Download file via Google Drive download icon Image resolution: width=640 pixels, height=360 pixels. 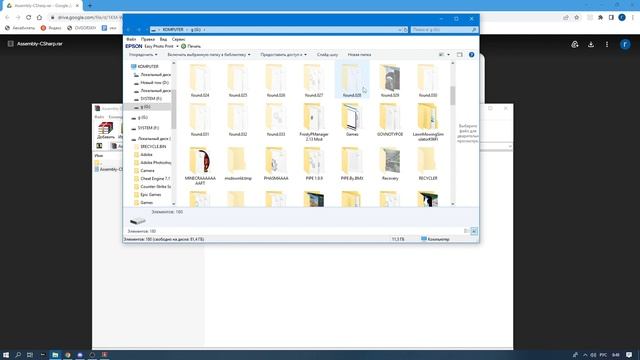591,44
